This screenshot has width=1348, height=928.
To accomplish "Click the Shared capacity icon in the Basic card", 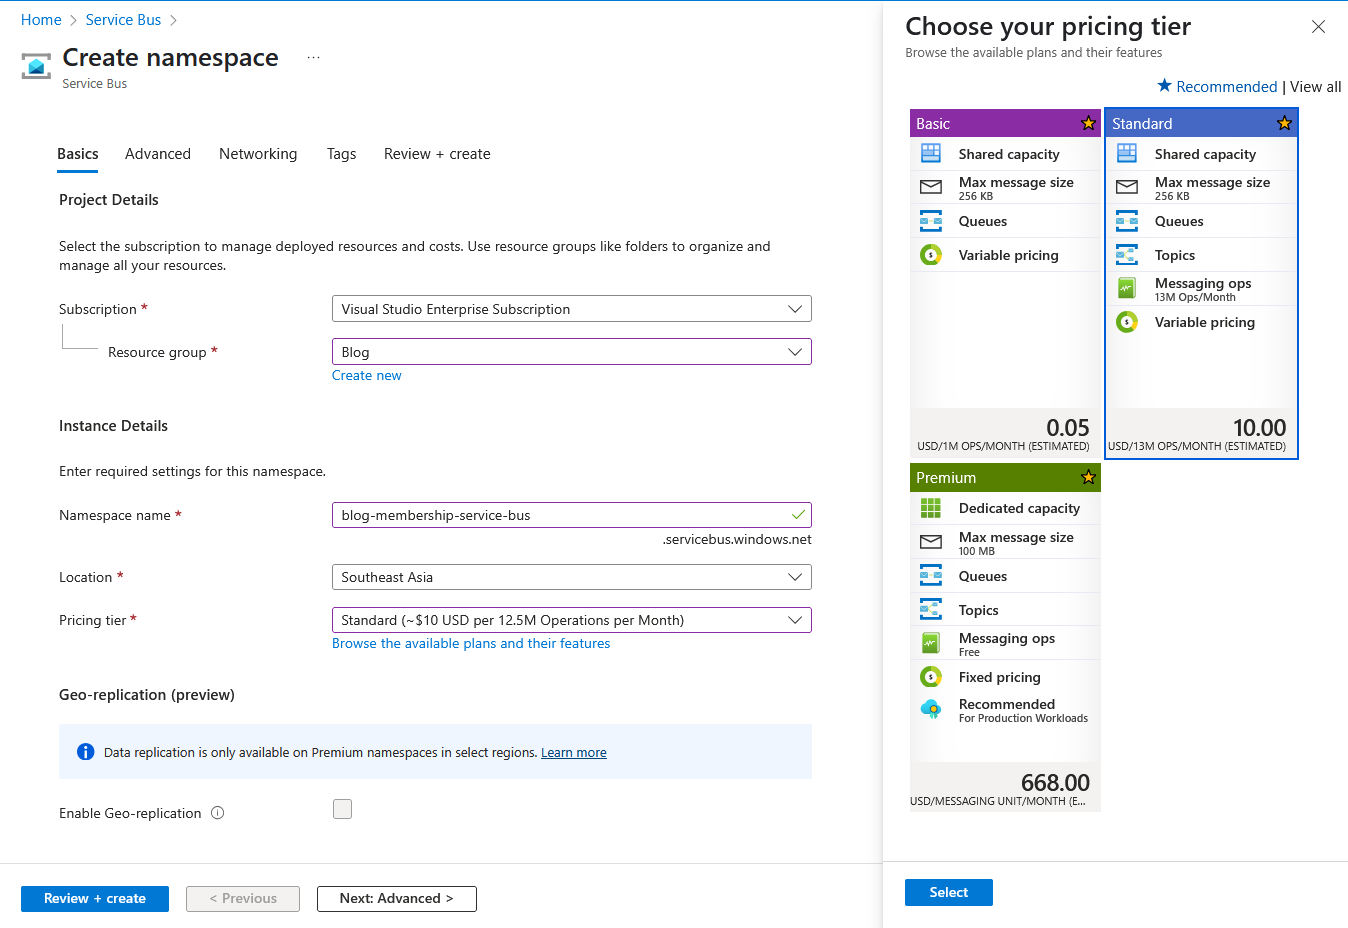I will tap(931, 154).
